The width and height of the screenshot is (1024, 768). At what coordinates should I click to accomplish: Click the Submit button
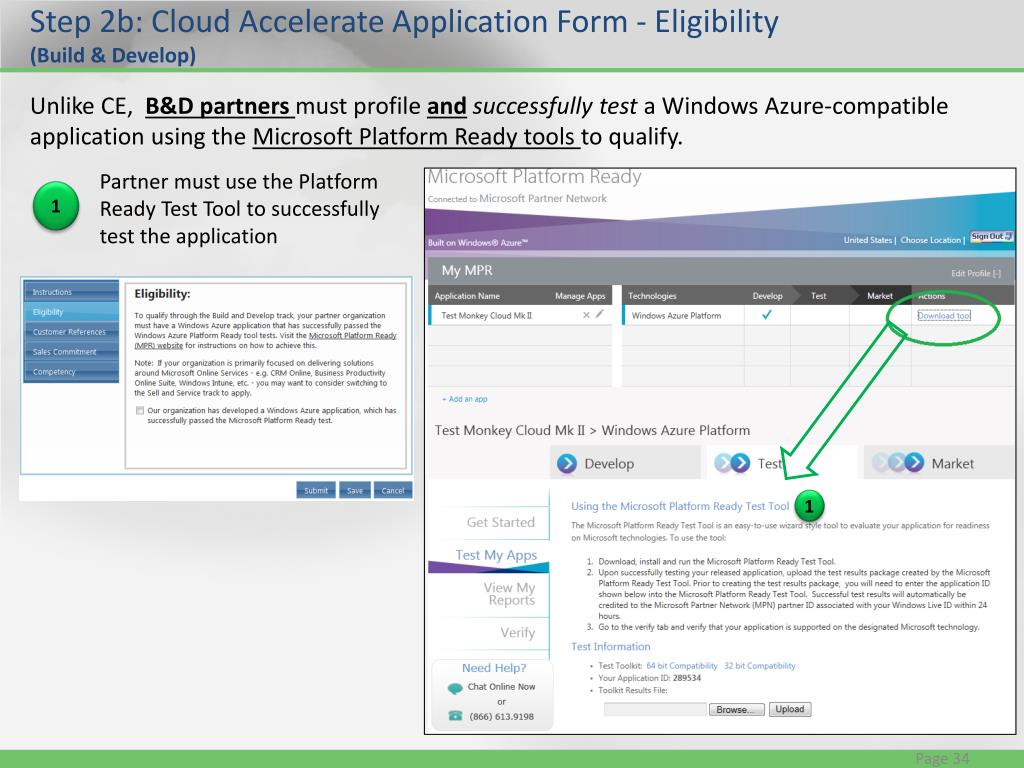tap(316, 490)
